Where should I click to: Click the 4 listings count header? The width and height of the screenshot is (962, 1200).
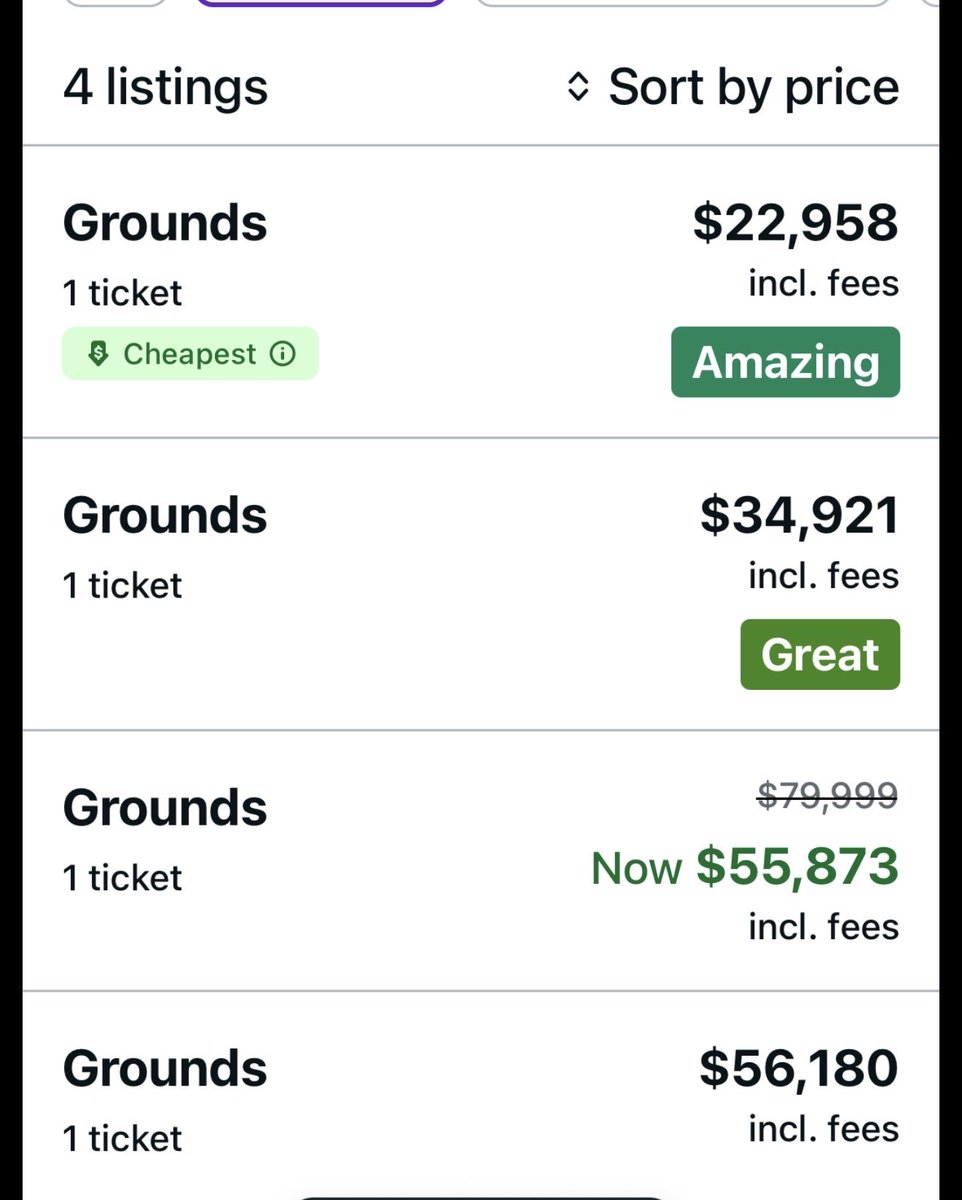click(x=166, y=87)
